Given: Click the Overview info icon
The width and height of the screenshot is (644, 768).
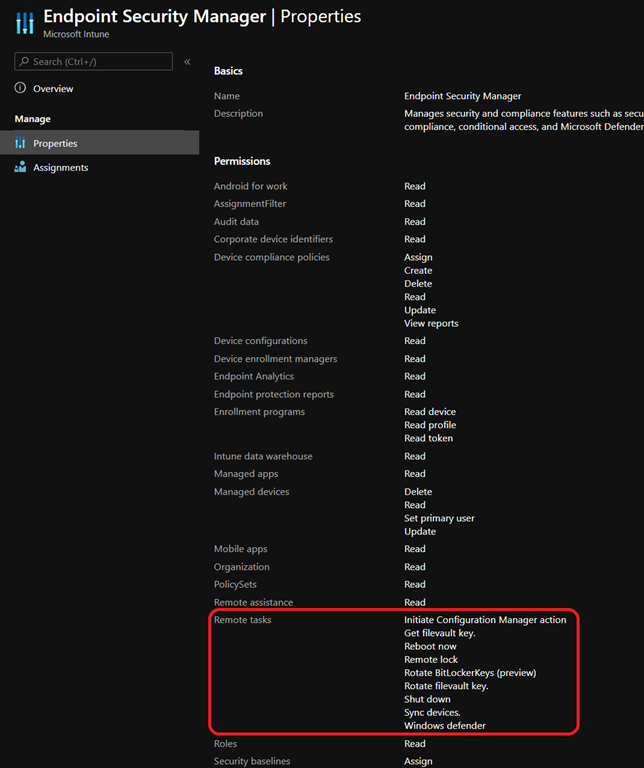Looking at the screenshot, I should (20, 89).
